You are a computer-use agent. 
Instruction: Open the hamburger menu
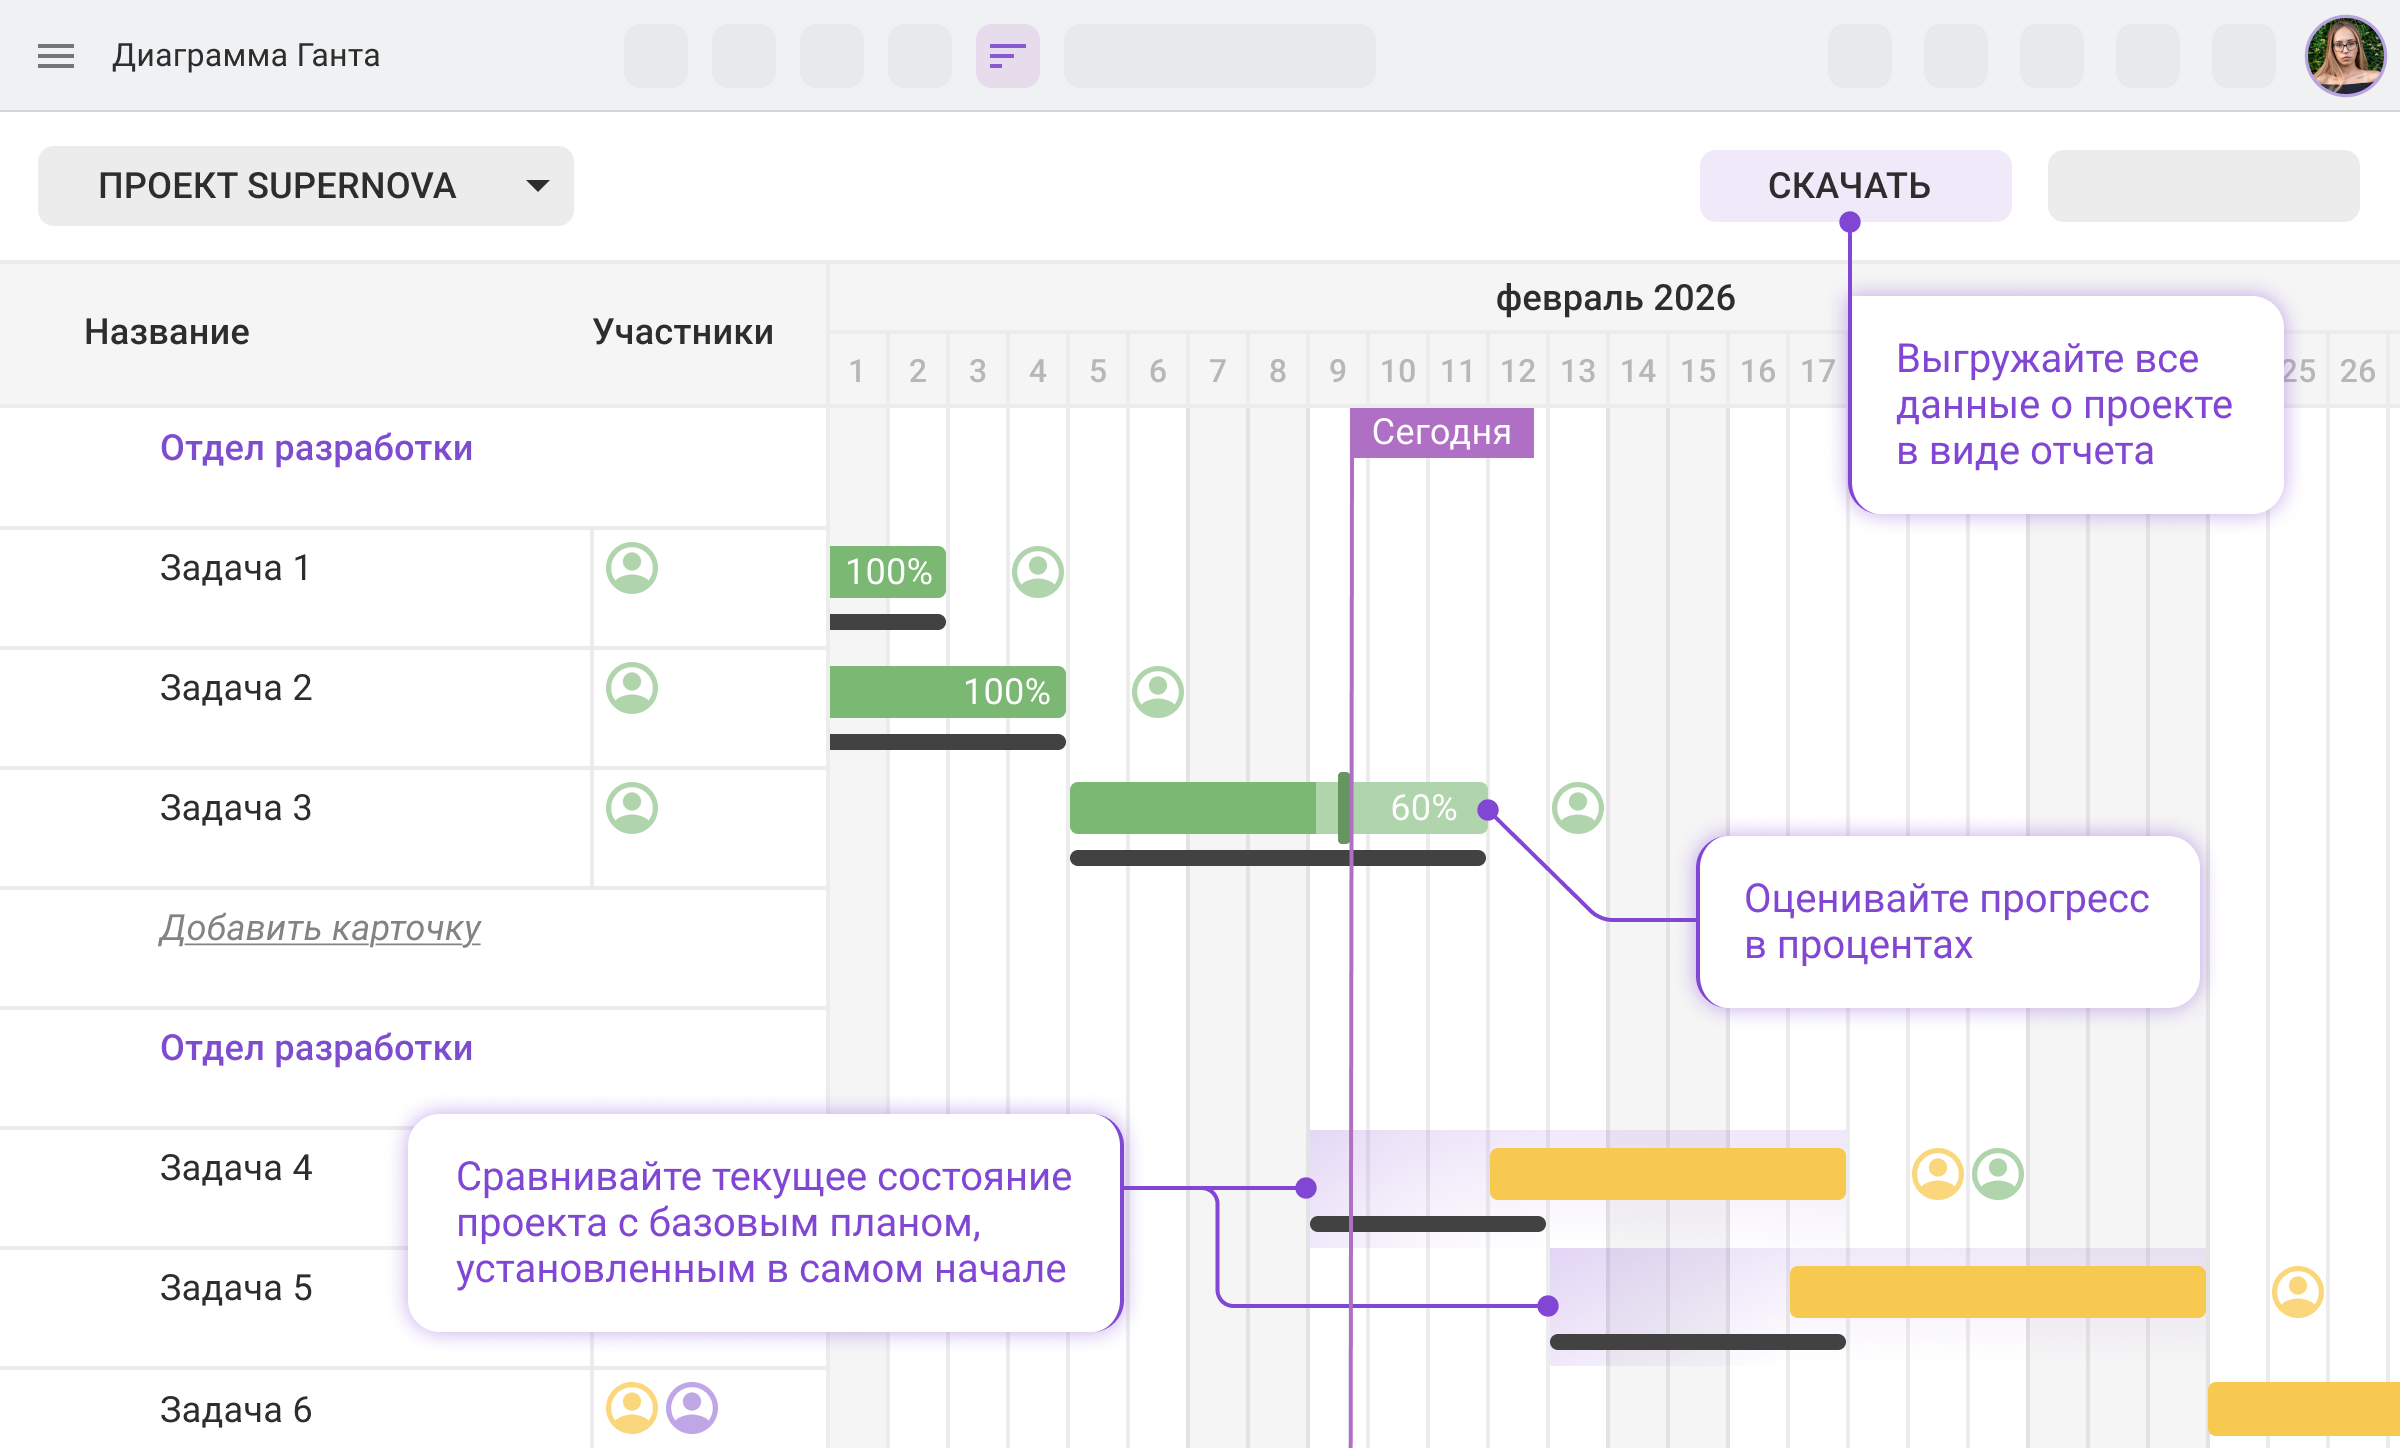click(x=56, y=56)
